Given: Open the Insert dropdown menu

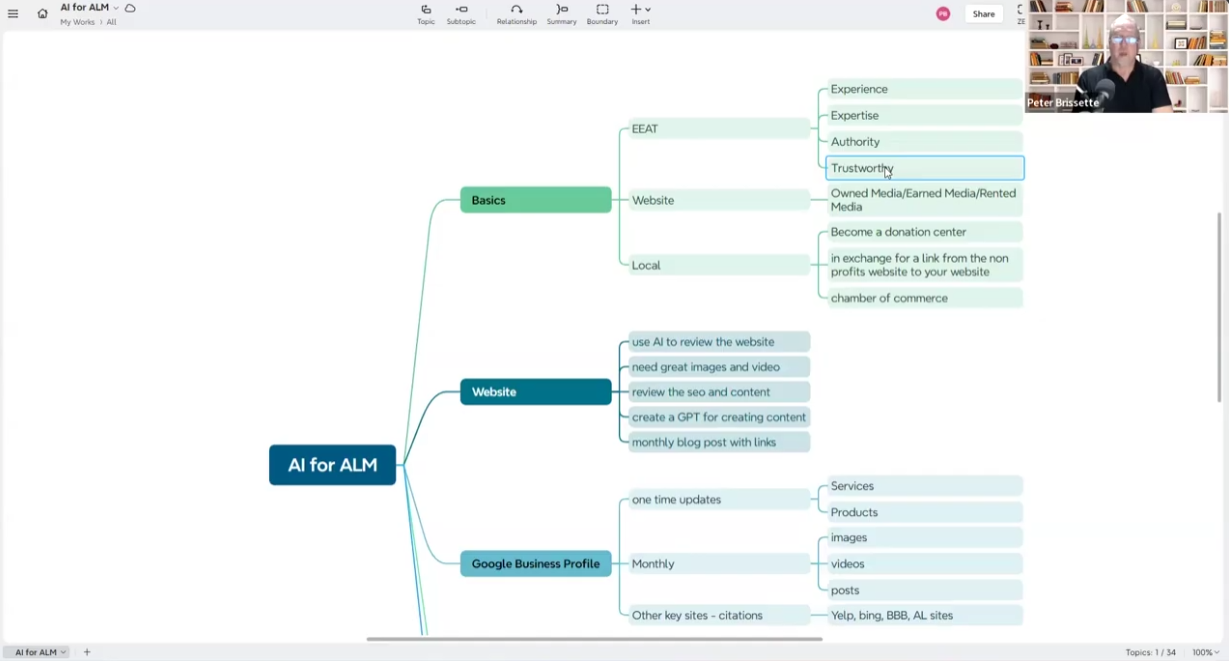Looking at the screenshot, I should pos(640,14).
